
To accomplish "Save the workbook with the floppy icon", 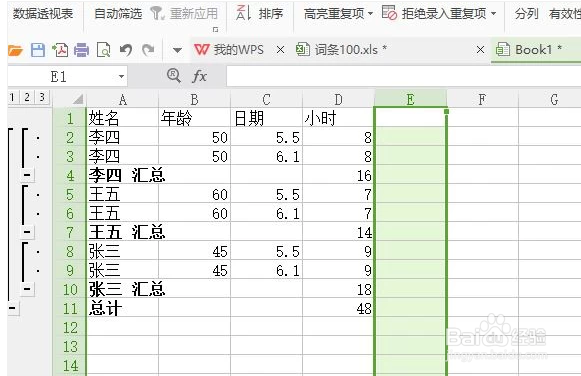I will (x=38, y=50).
